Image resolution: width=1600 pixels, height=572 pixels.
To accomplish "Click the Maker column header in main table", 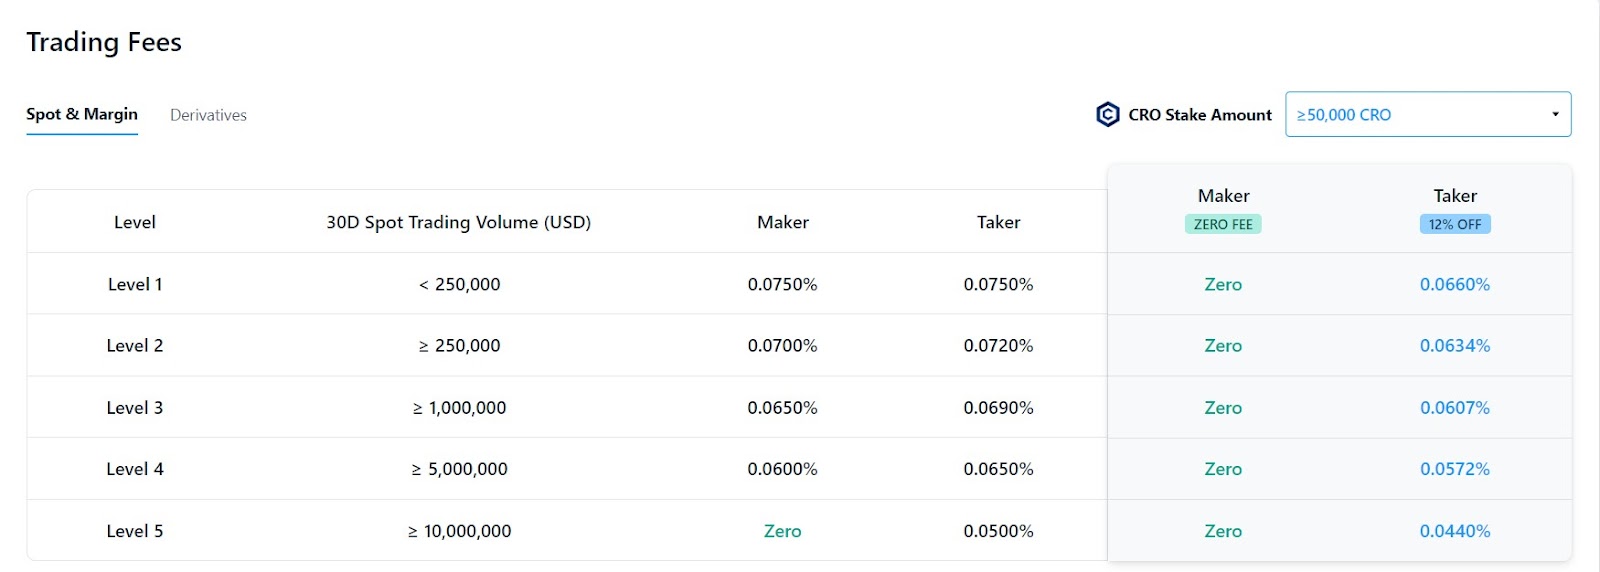I will coord(783,222).
